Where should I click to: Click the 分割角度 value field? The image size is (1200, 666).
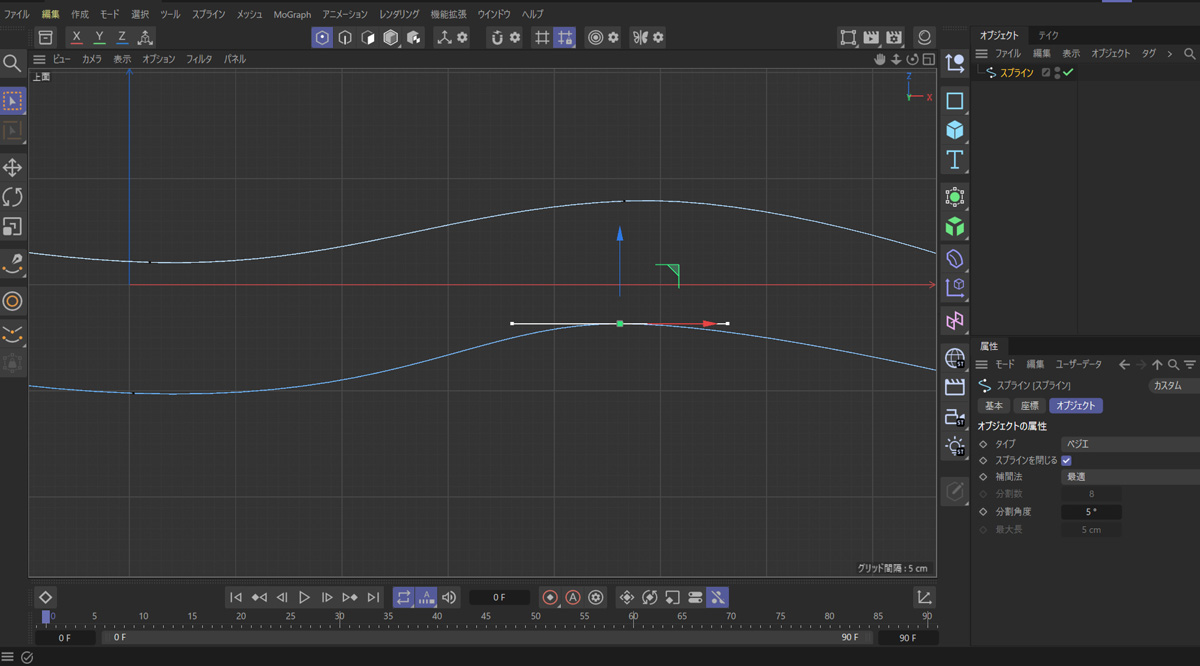coord(1091,512)
